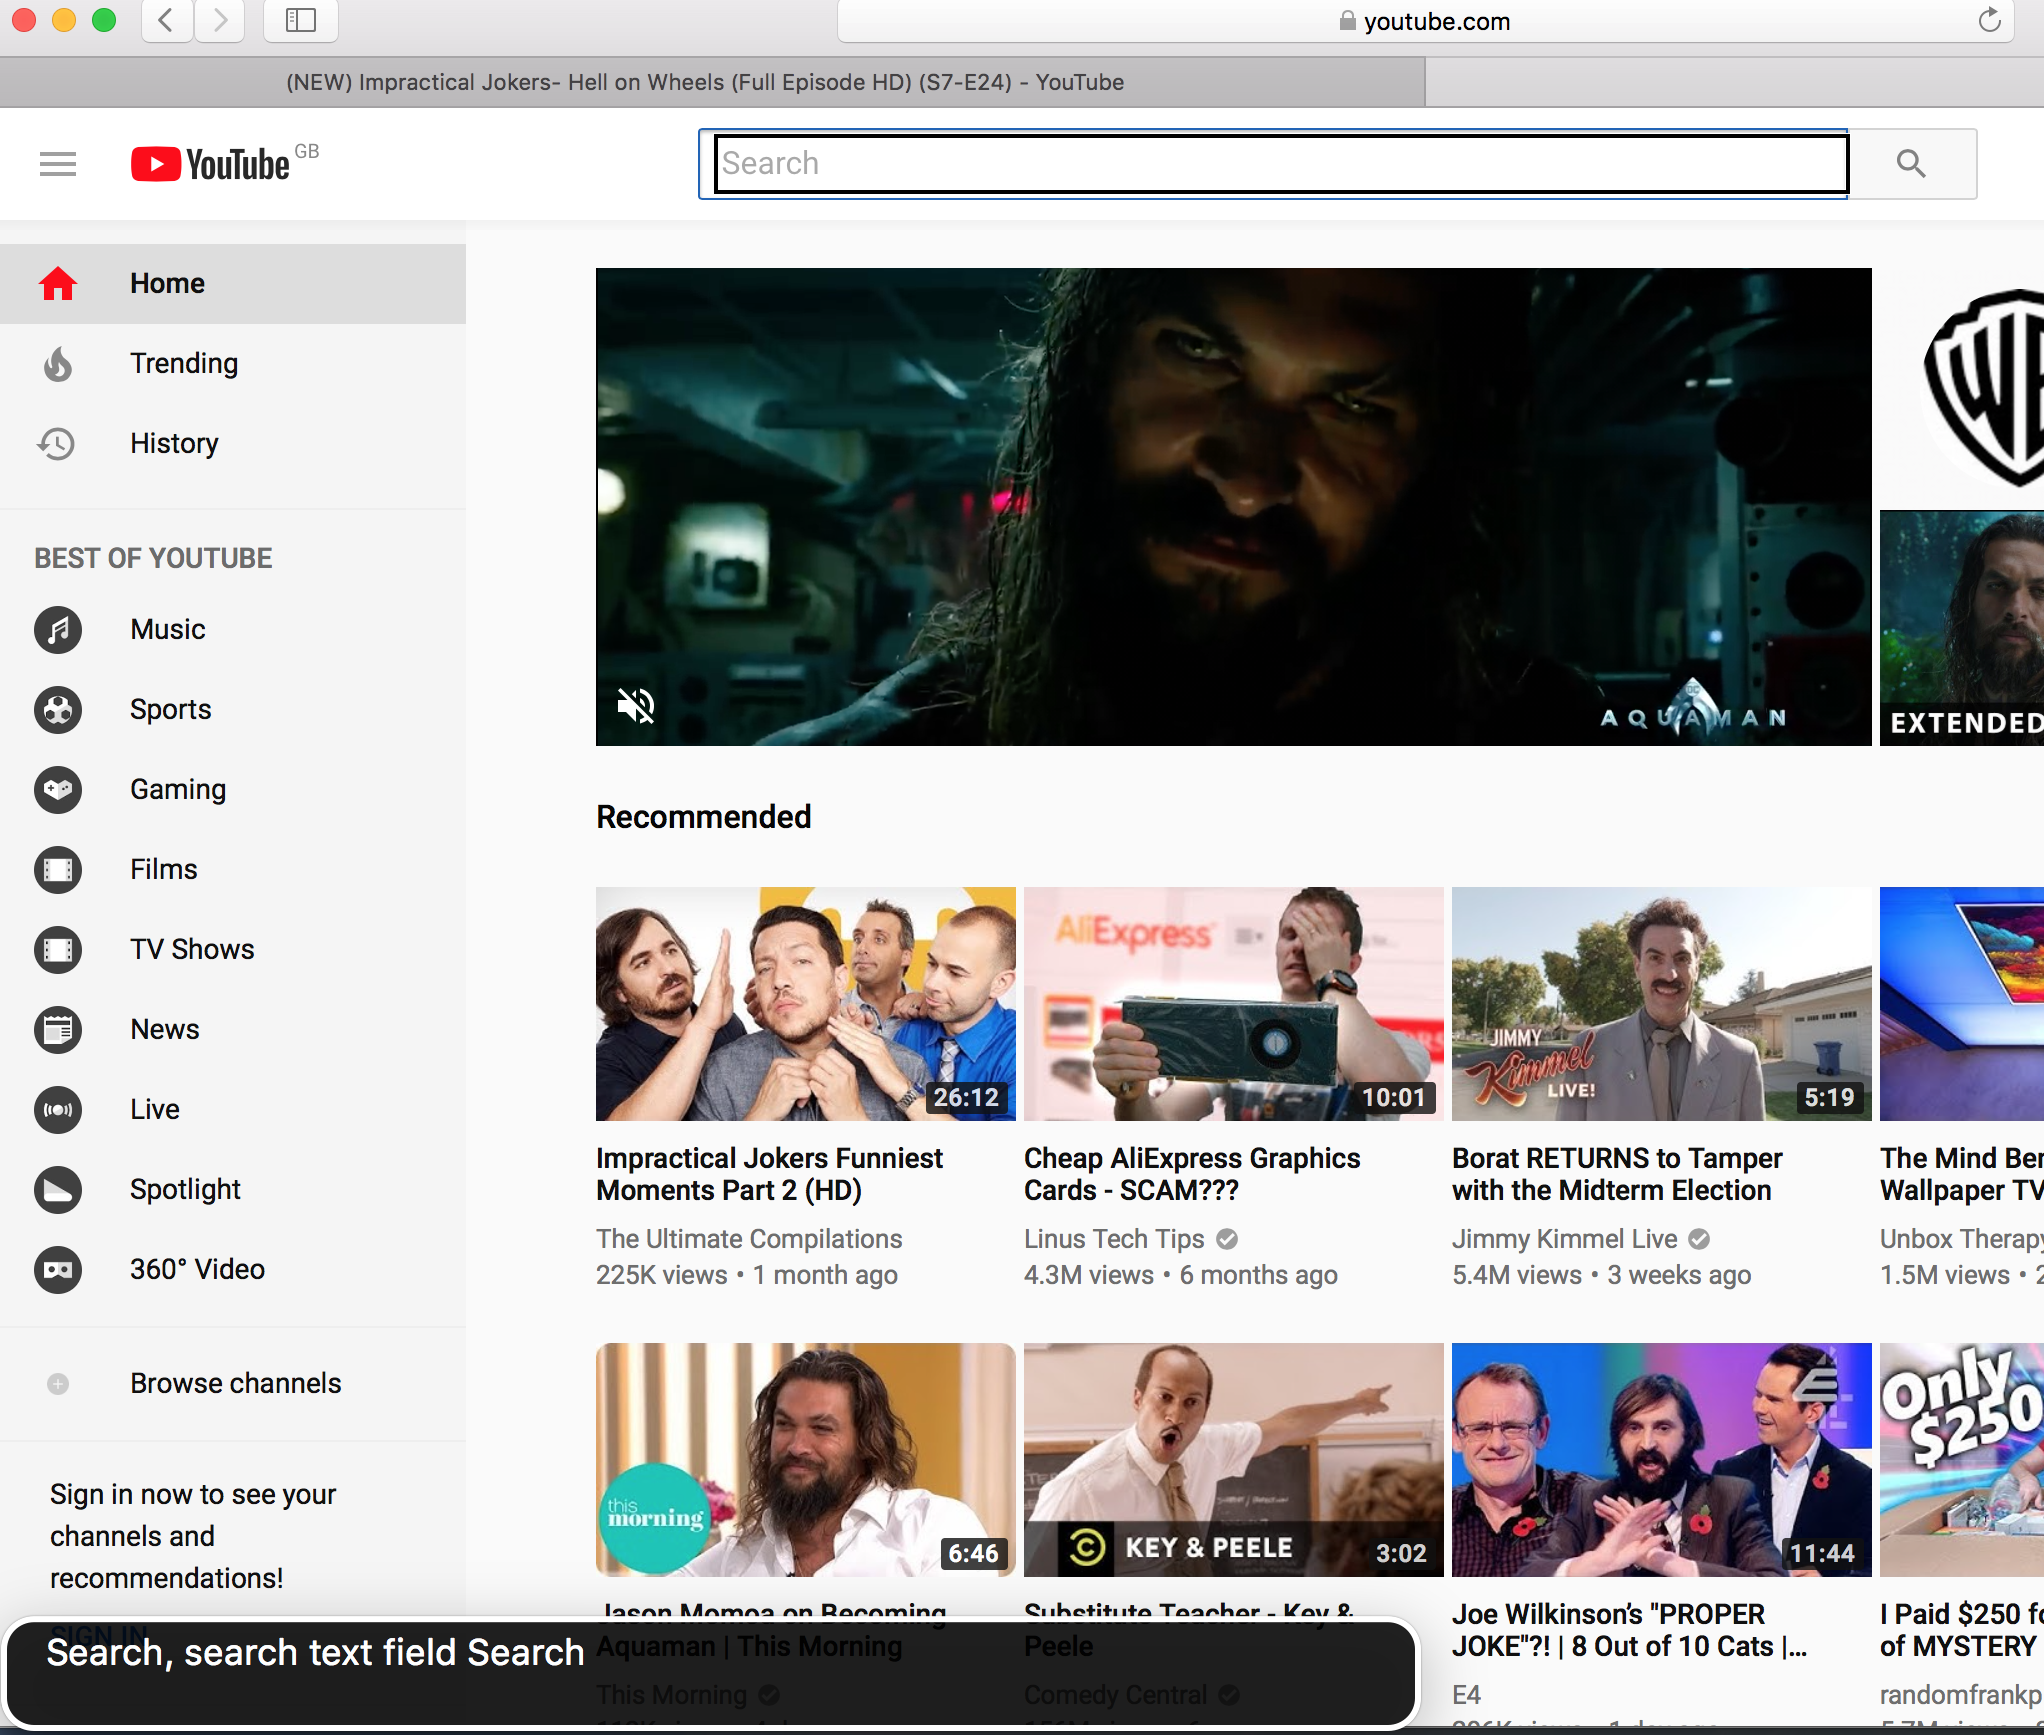The image size is (2044, 1735).
Task: Click the 360° Video headset icon
Action: click(x=58, y=1270)
